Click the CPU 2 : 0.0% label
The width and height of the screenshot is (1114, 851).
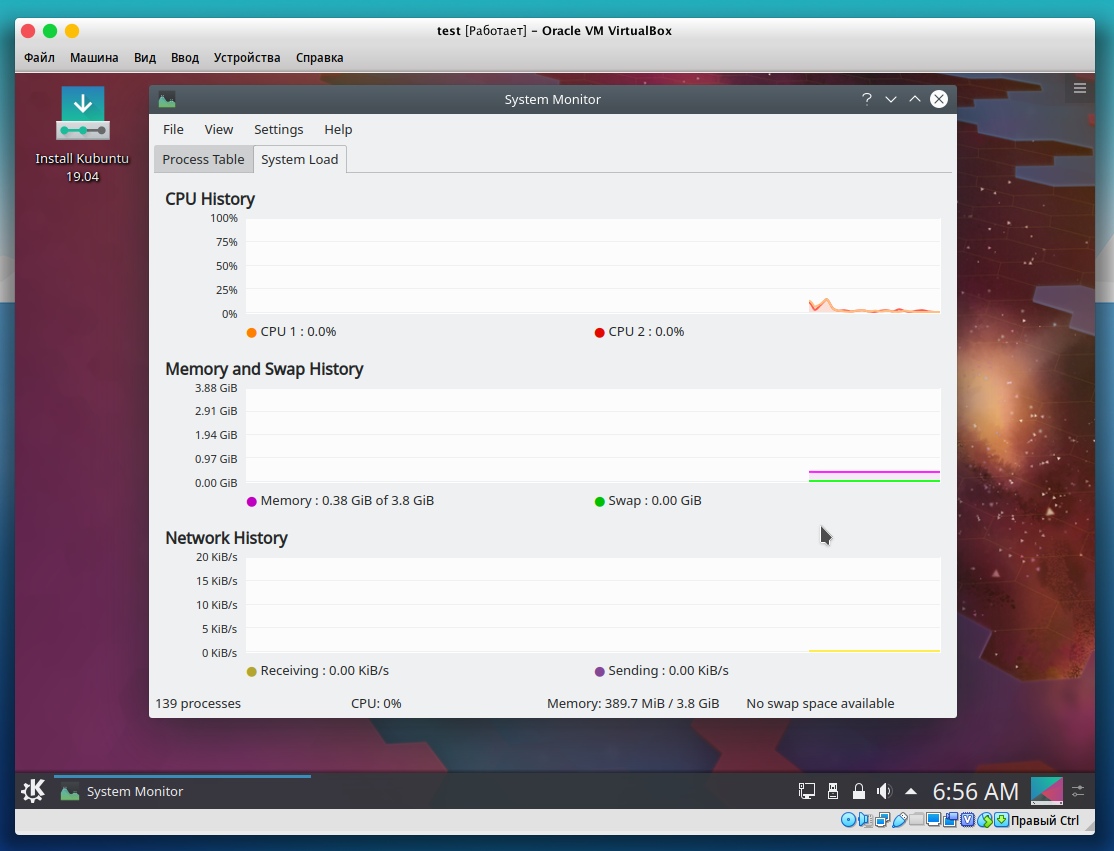click(x=646, y=332)
